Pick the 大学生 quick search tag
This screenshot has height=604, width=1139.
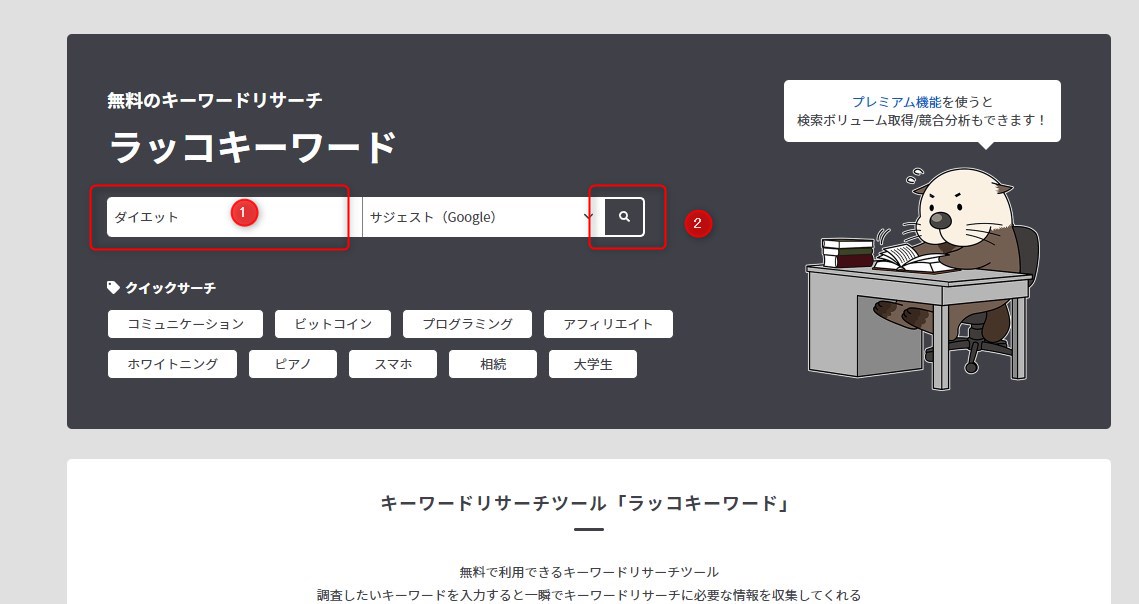(x=593, y=364)
